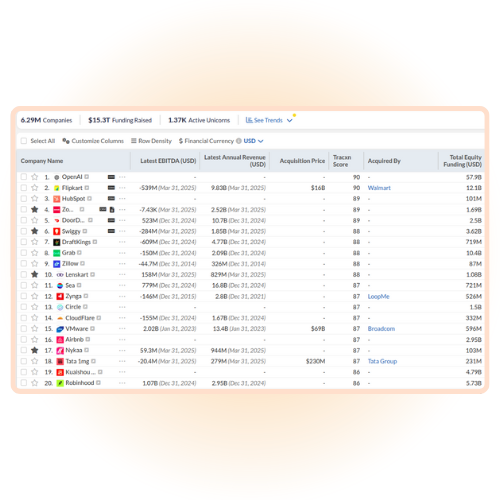
Task: Sort by Total Equity Funding column header
Action: point(462,161)
